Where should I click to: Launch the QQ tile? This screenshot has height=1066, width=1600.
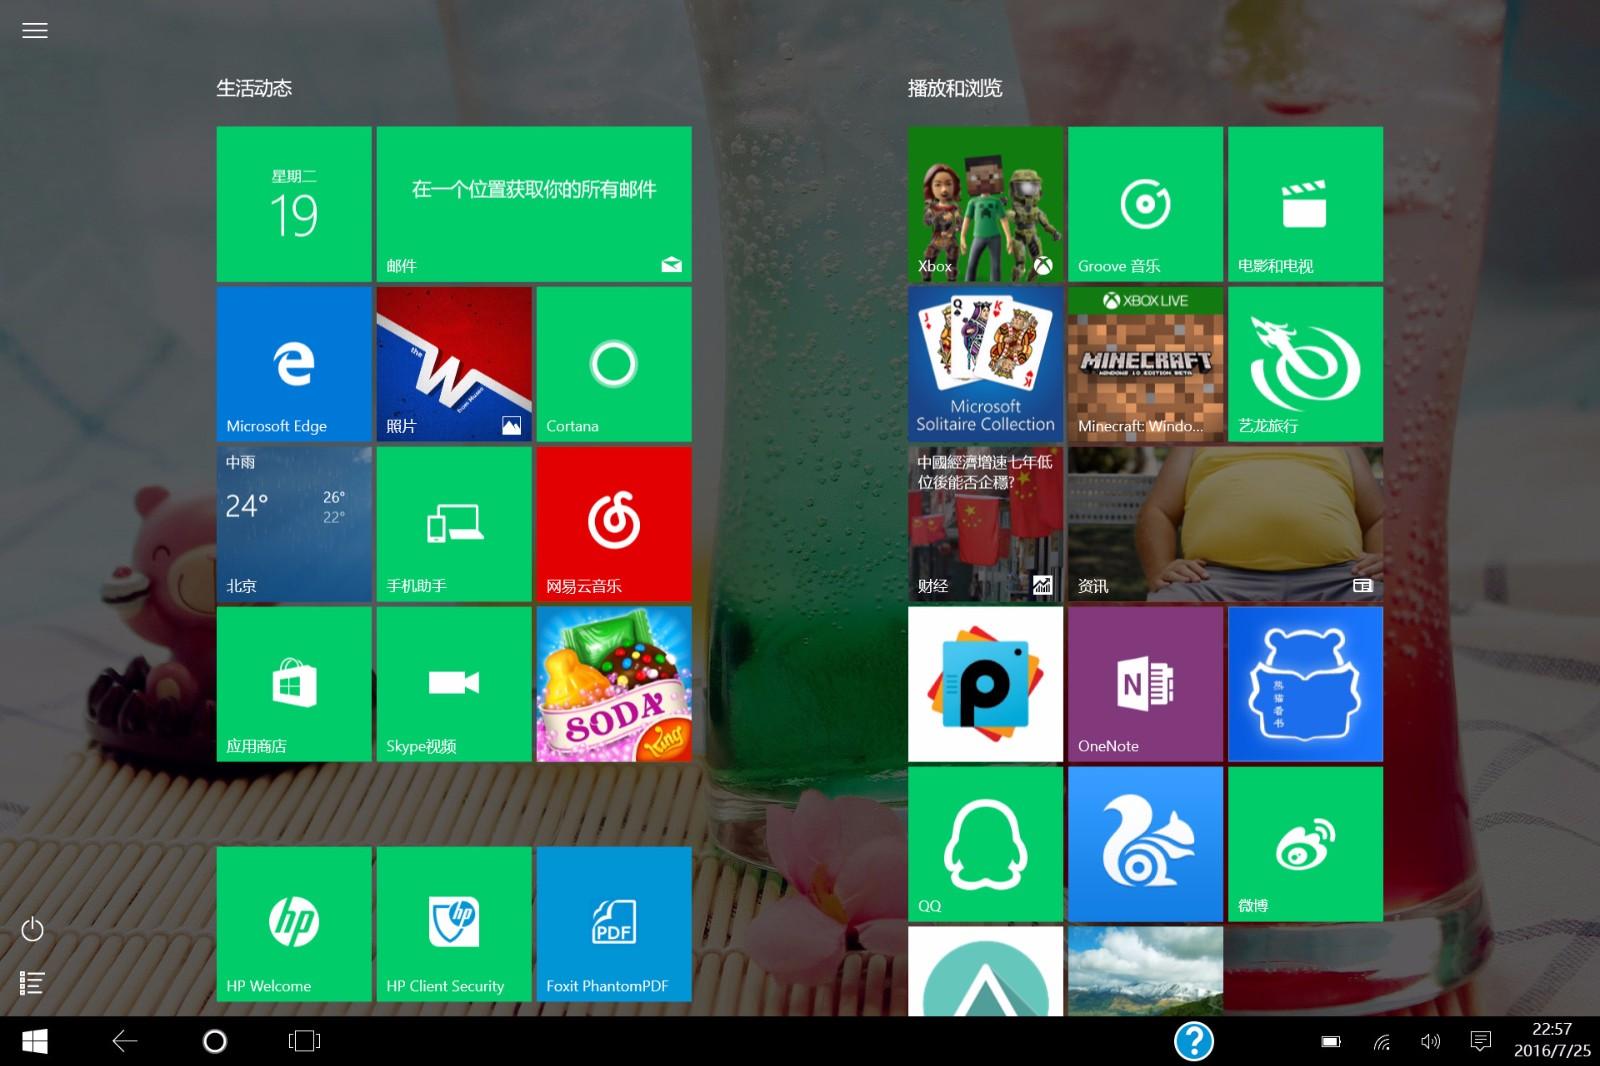(x=985, y=844)
